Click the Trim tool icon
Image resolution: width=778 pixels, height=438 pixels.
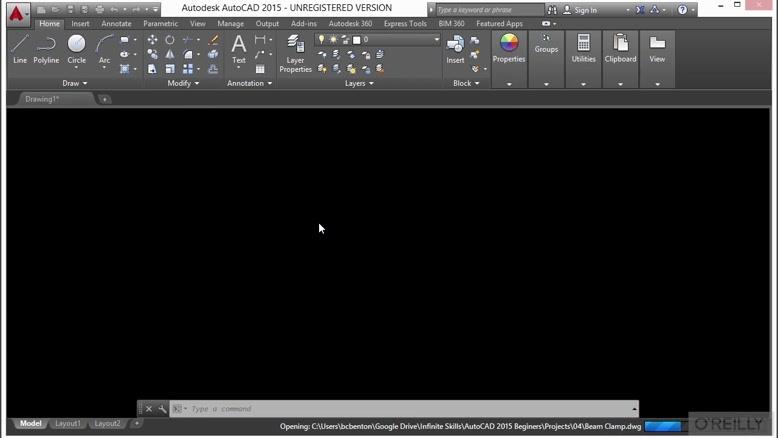(188, 40)
